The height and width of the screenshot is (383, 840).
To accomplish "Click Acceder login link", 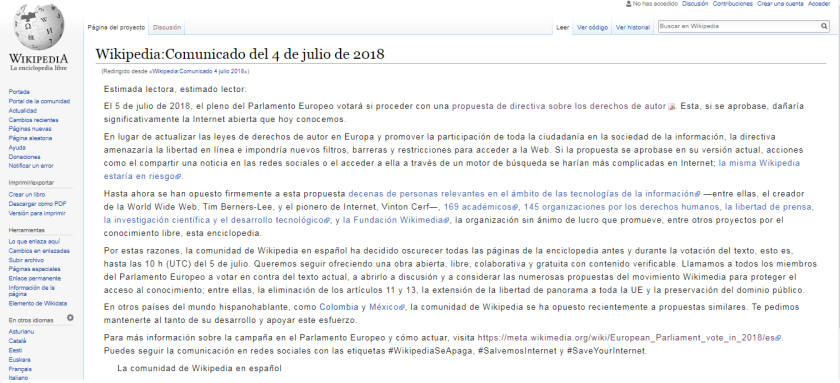I will click(819, 4).
